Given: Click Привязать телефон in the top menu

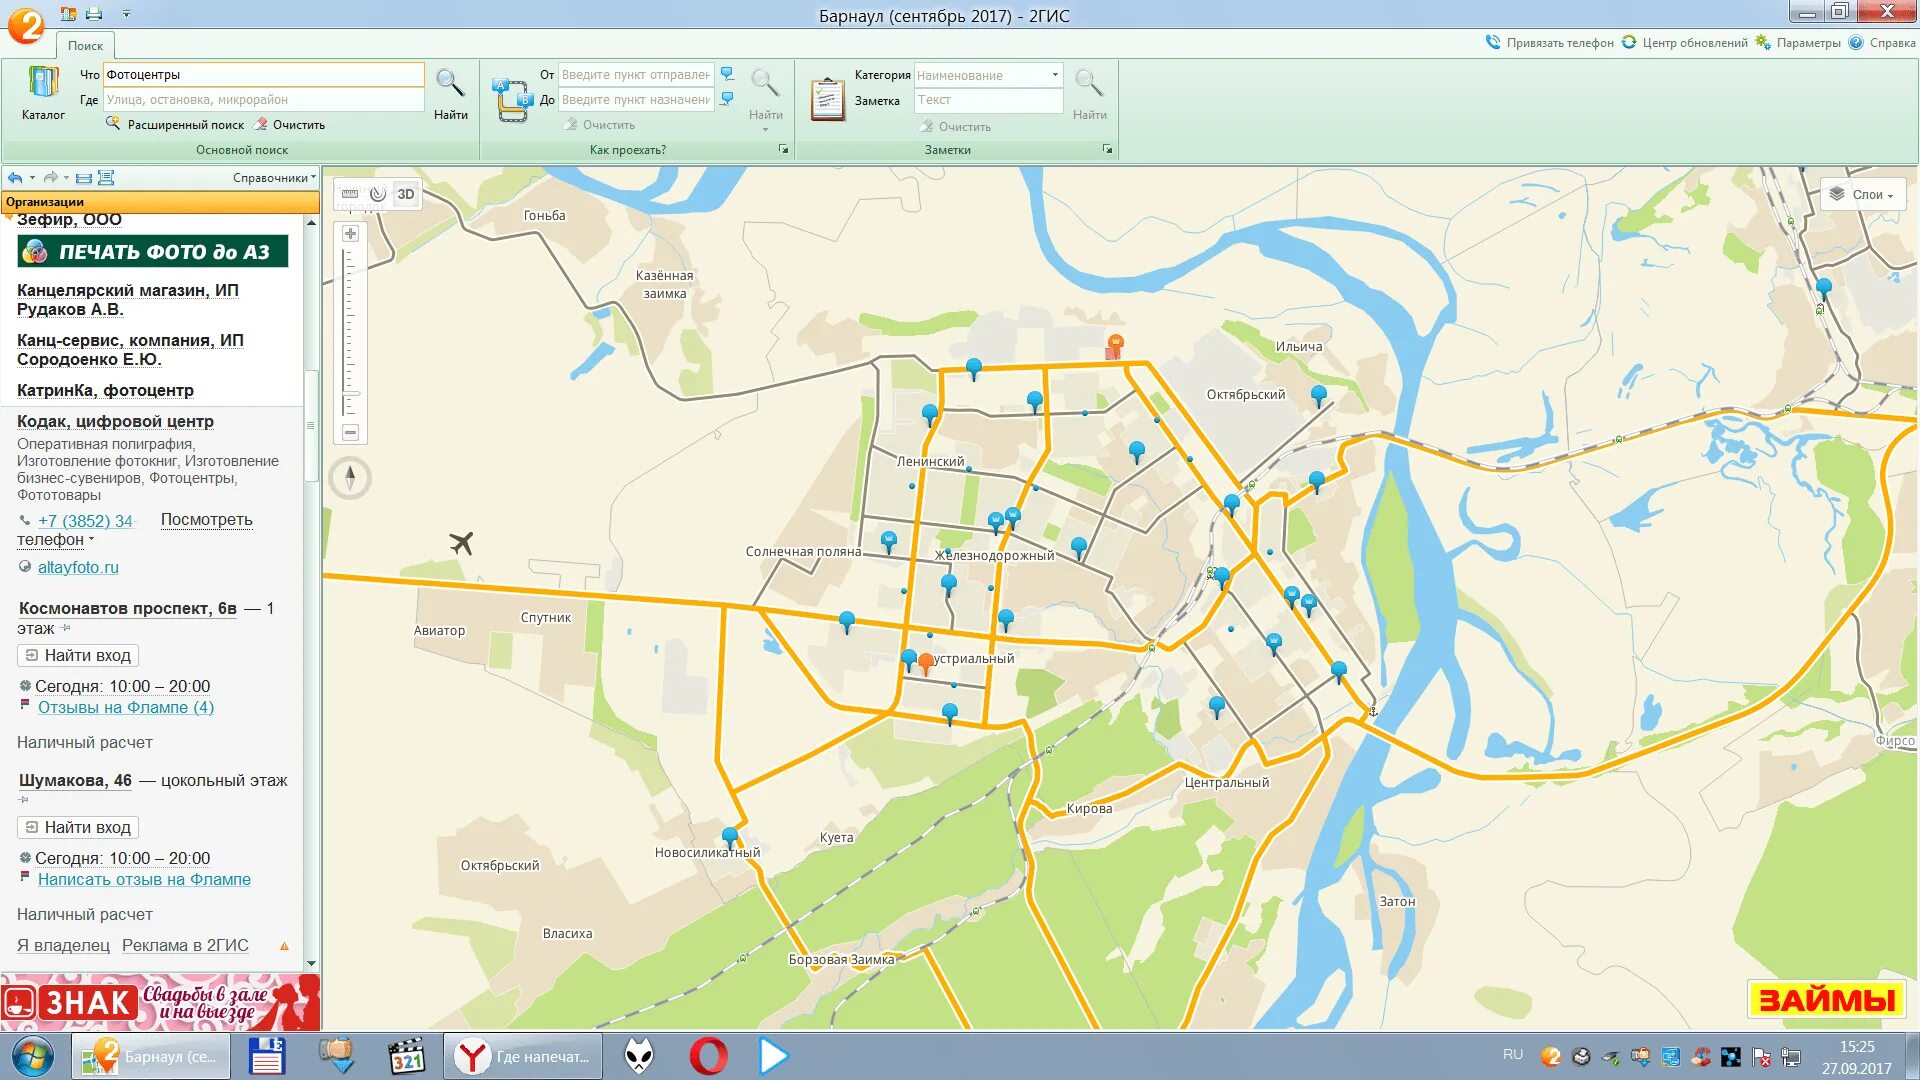Looking at the screenshot, I should pos(1550,43).
